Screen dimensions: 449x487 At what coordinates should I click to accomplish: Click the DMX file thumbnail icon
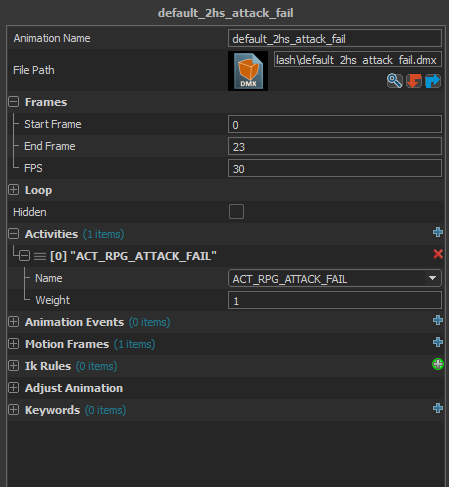tap(248, 71)
